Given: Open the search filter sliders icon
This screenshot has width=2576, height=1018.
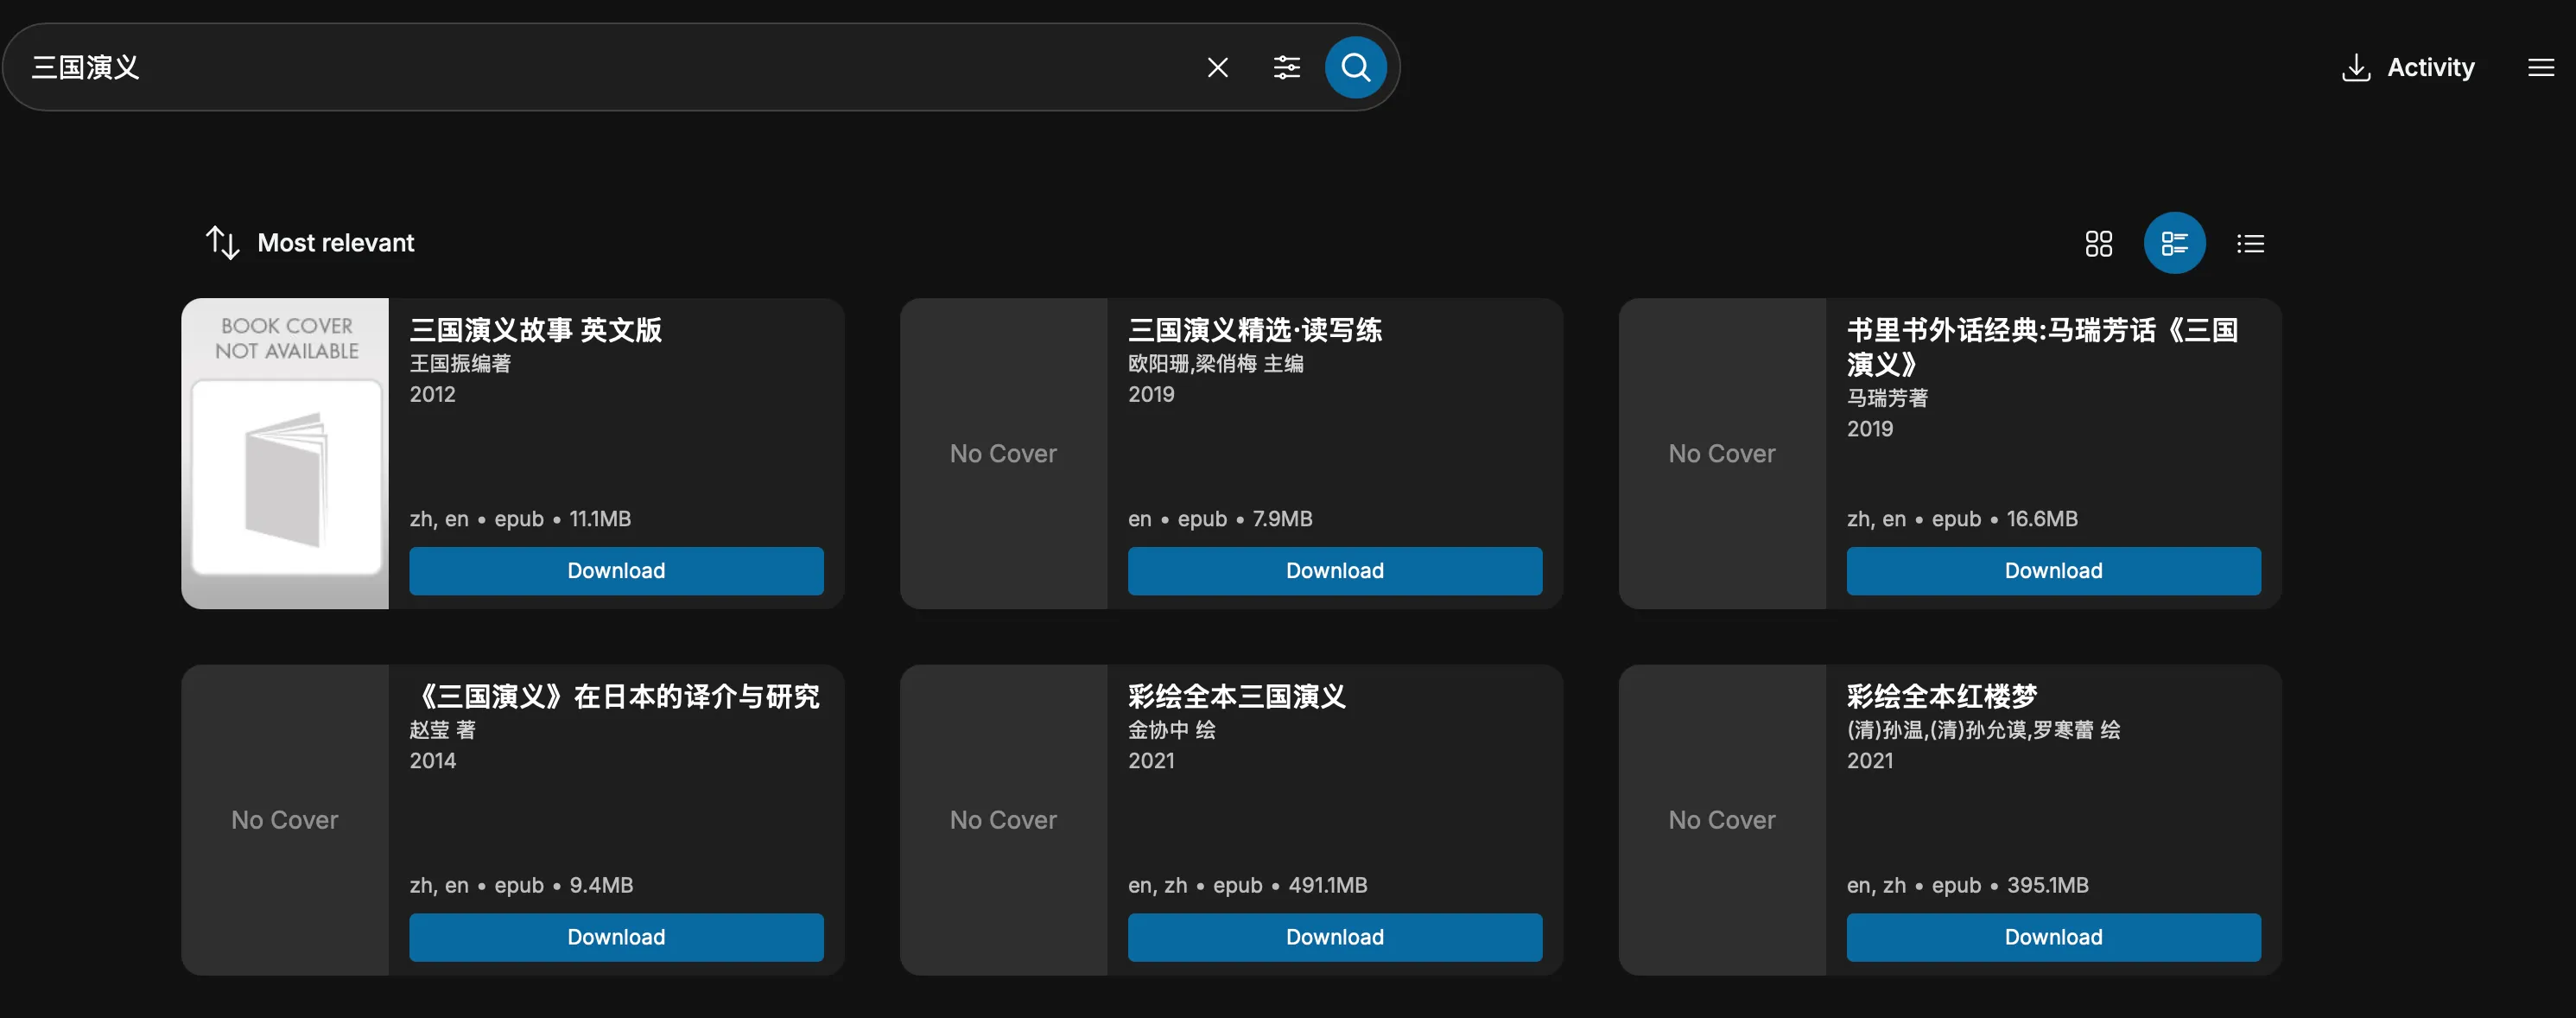Looking at the screenshot, I should 1286,67.
